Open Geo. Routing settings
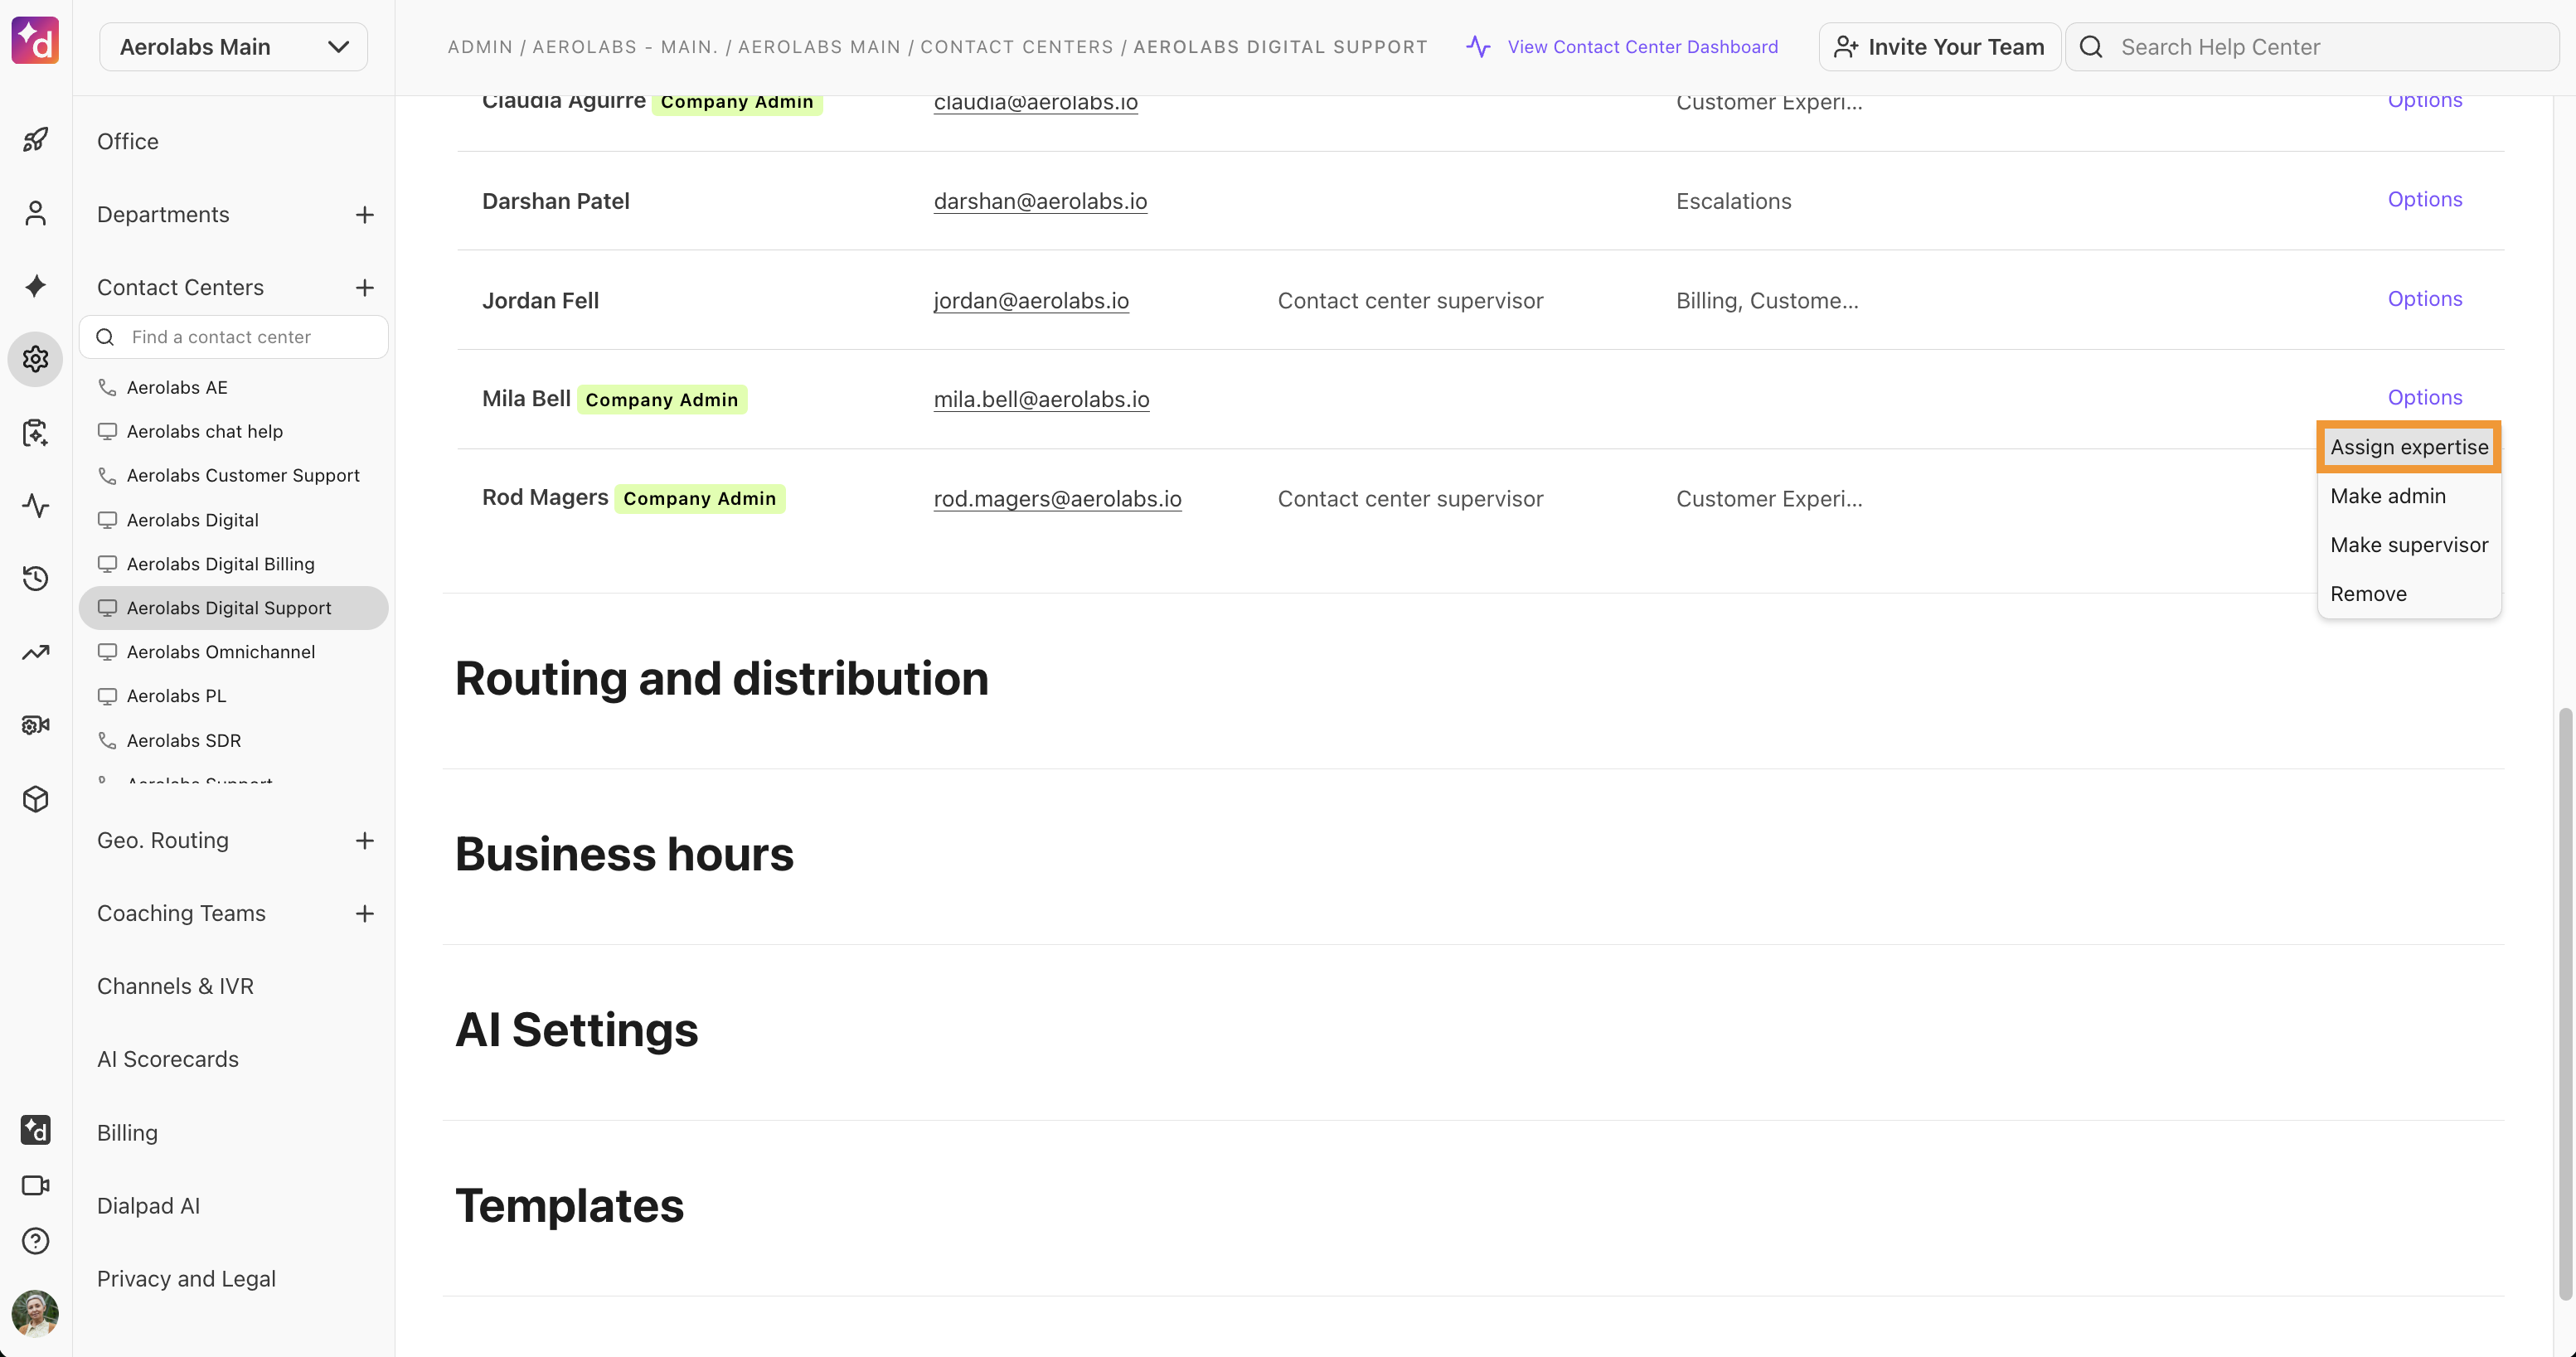This screenshot has height=1357, width=2576. pyautogui.click(x=163, y=840)
